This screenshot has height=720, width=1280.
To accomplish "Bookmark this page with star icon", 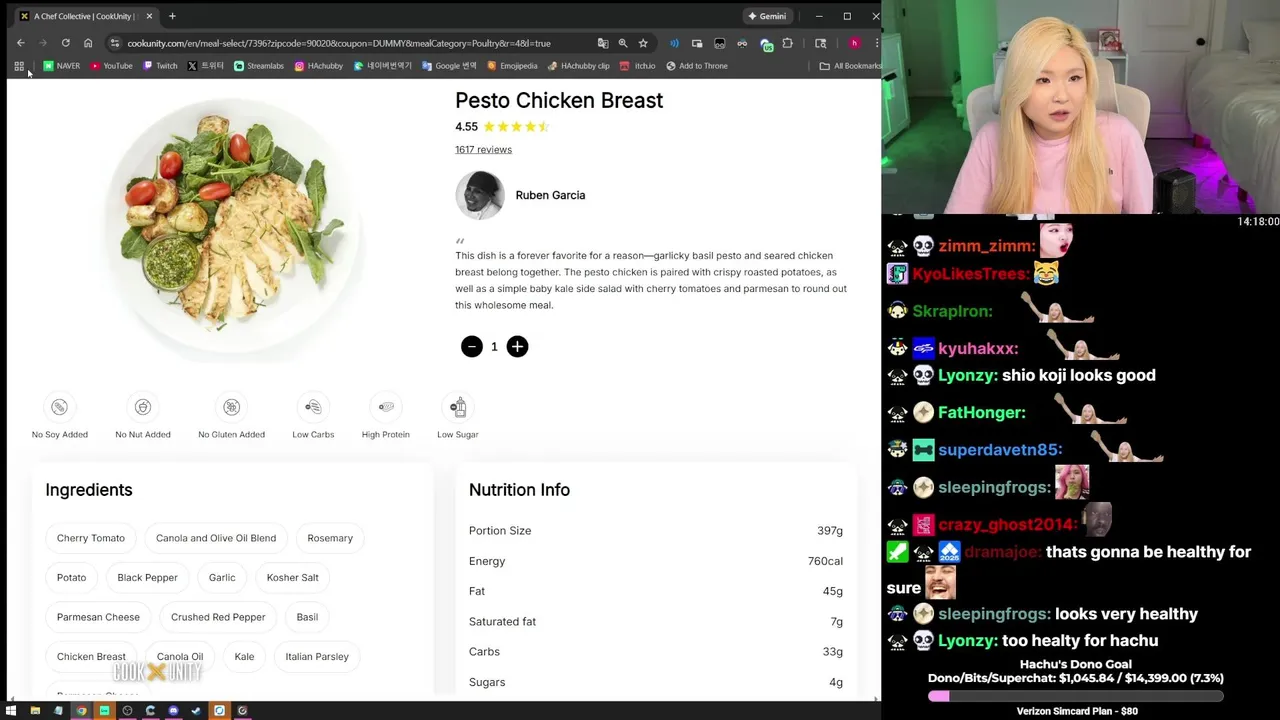I will pyautogui.click(x=643, y=43).
